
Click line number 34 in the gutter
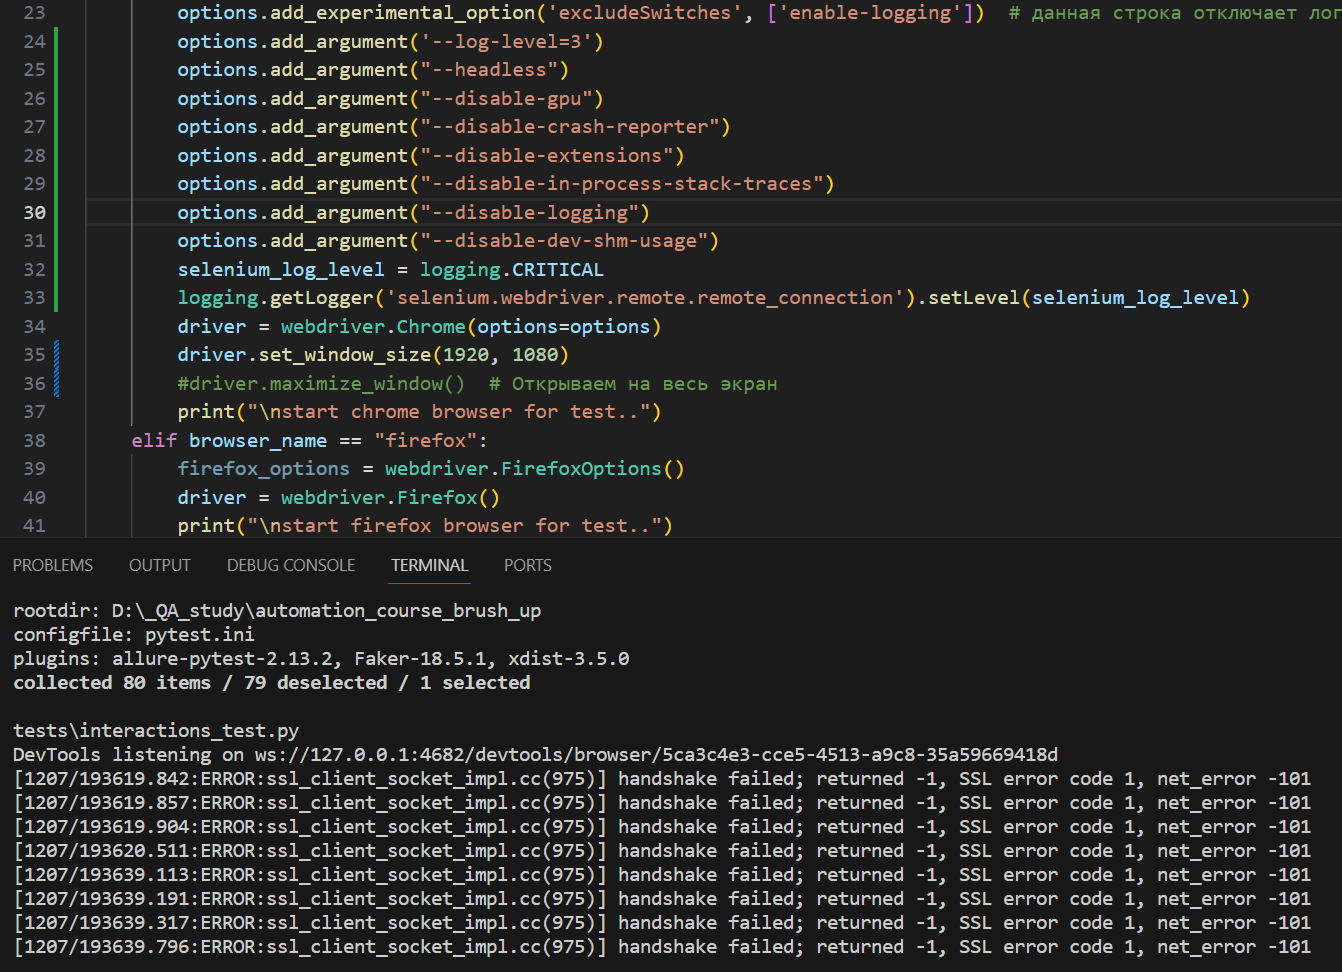[x=35, y=327]
